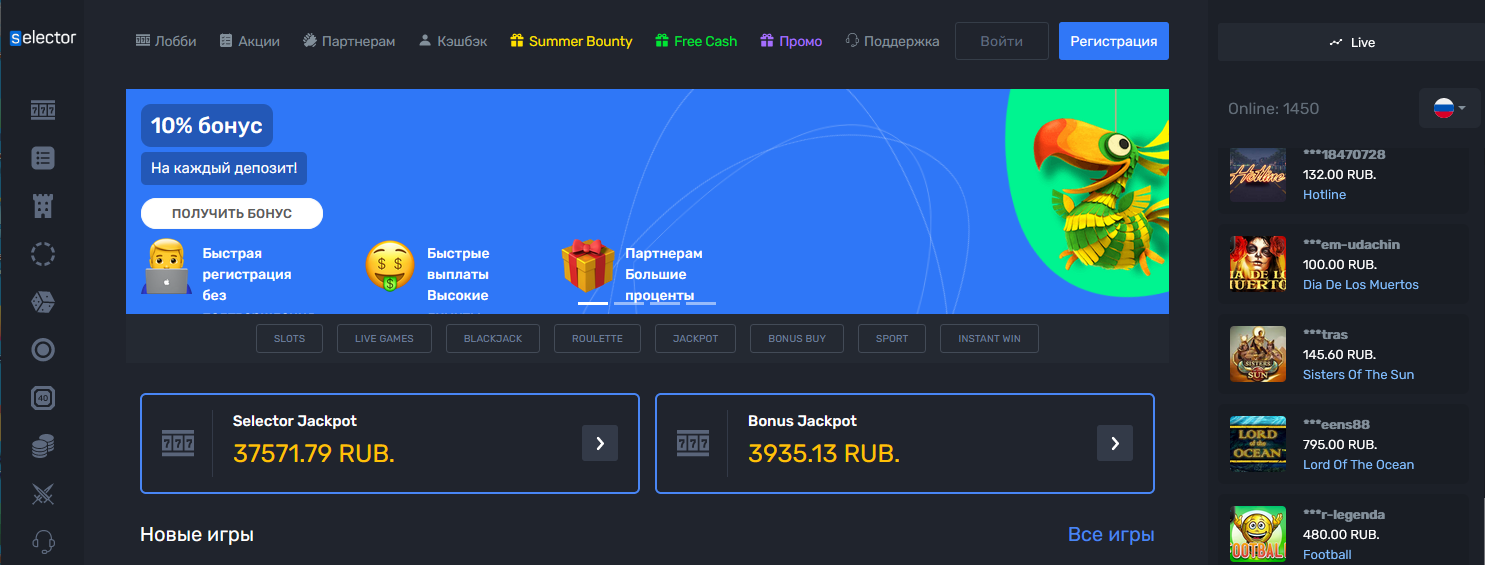The image size is (1485, 565).
Task: Click the crossed swords sidebar icon
Action: 43,494
